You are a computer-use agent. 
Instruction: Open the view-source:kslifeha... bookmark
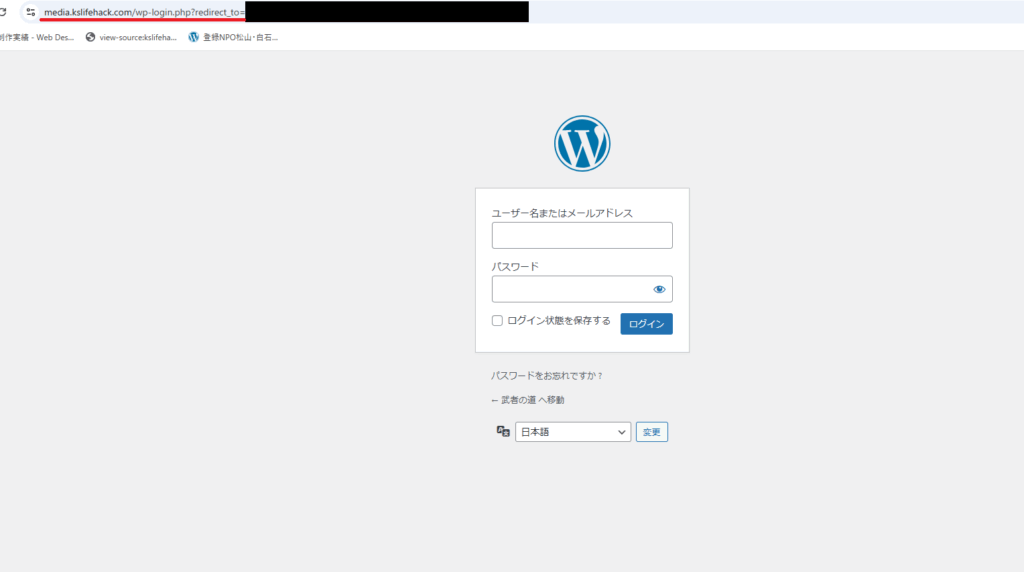(131, 37)
